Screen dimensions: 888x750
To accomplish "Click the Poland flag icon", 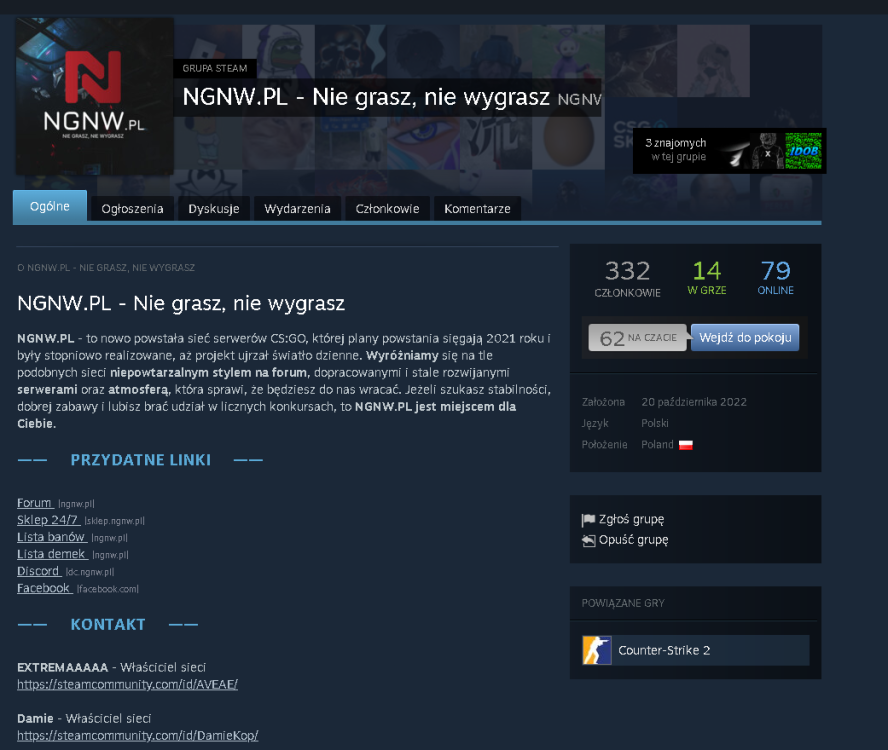I will 686,445.
